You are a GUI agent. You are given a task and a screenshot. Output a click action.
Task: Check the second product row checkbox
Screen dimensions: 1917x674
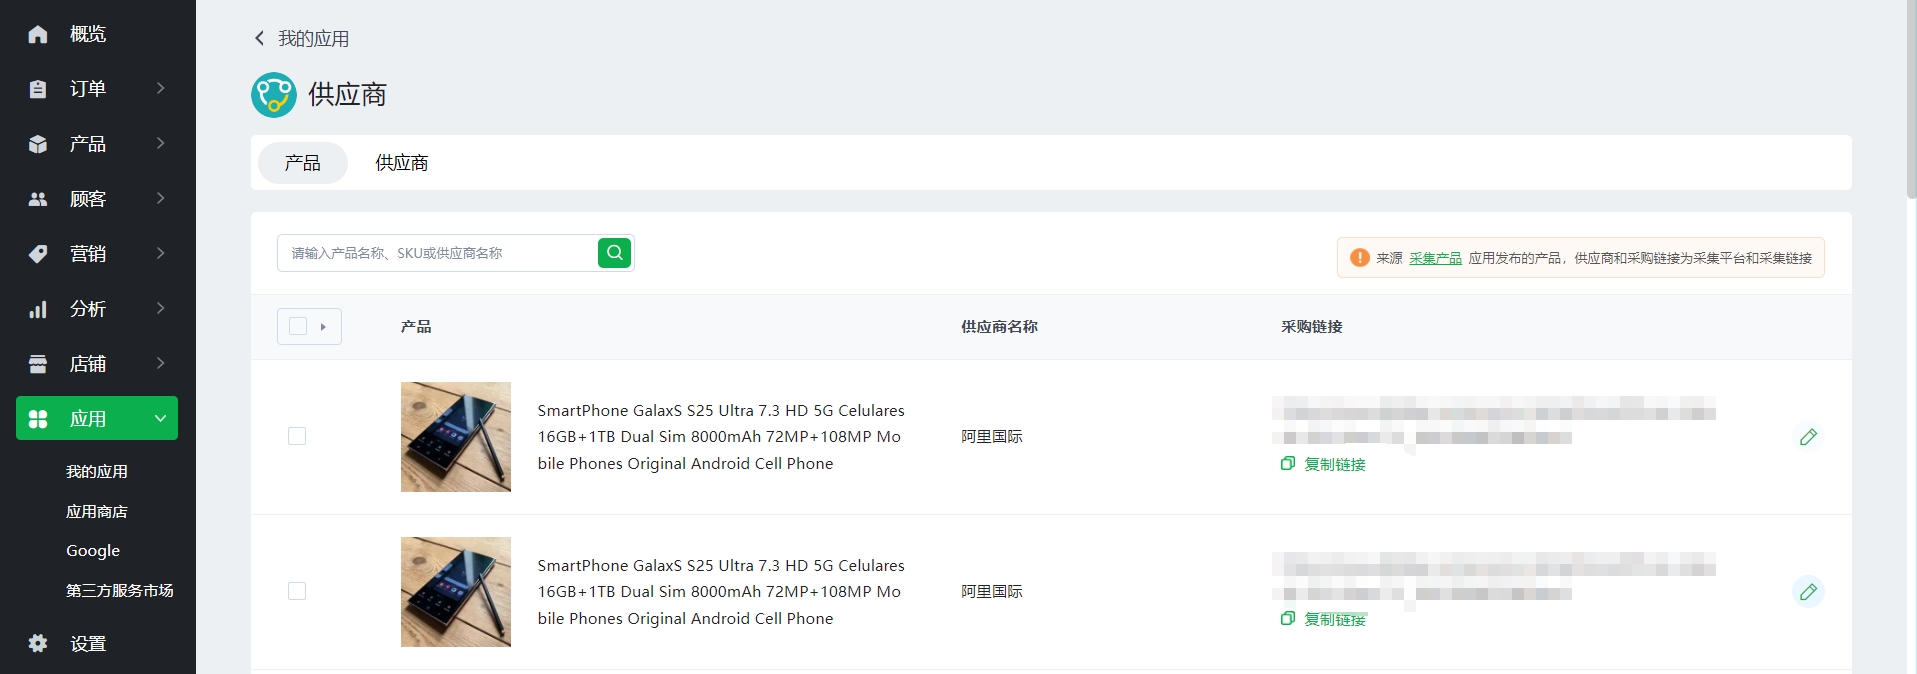tap(297, 591)
